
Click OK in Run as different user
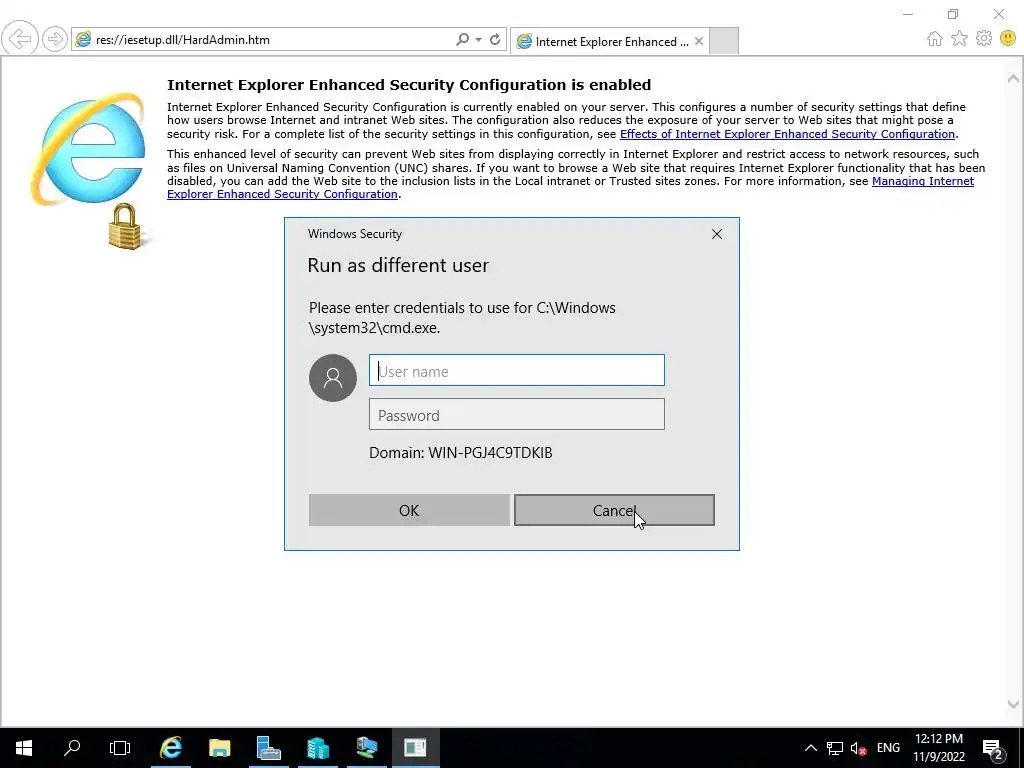click(x=409, y=510)
